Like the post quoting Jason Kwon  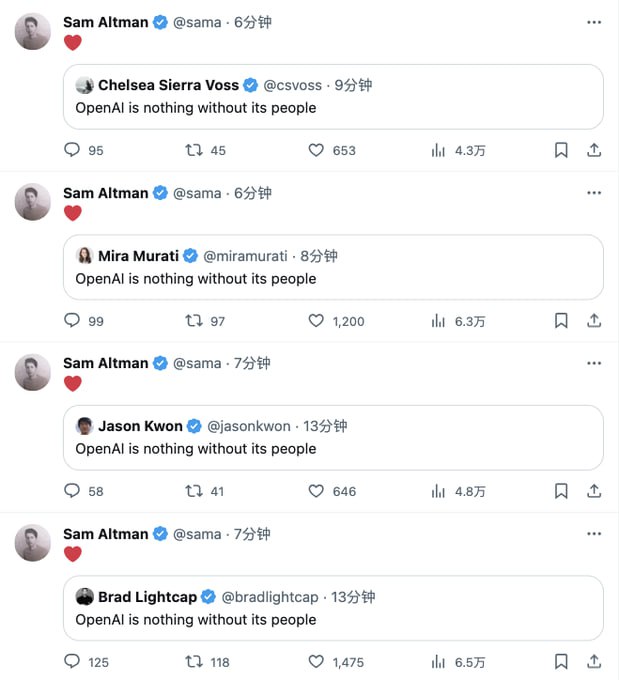pos(316,491)
